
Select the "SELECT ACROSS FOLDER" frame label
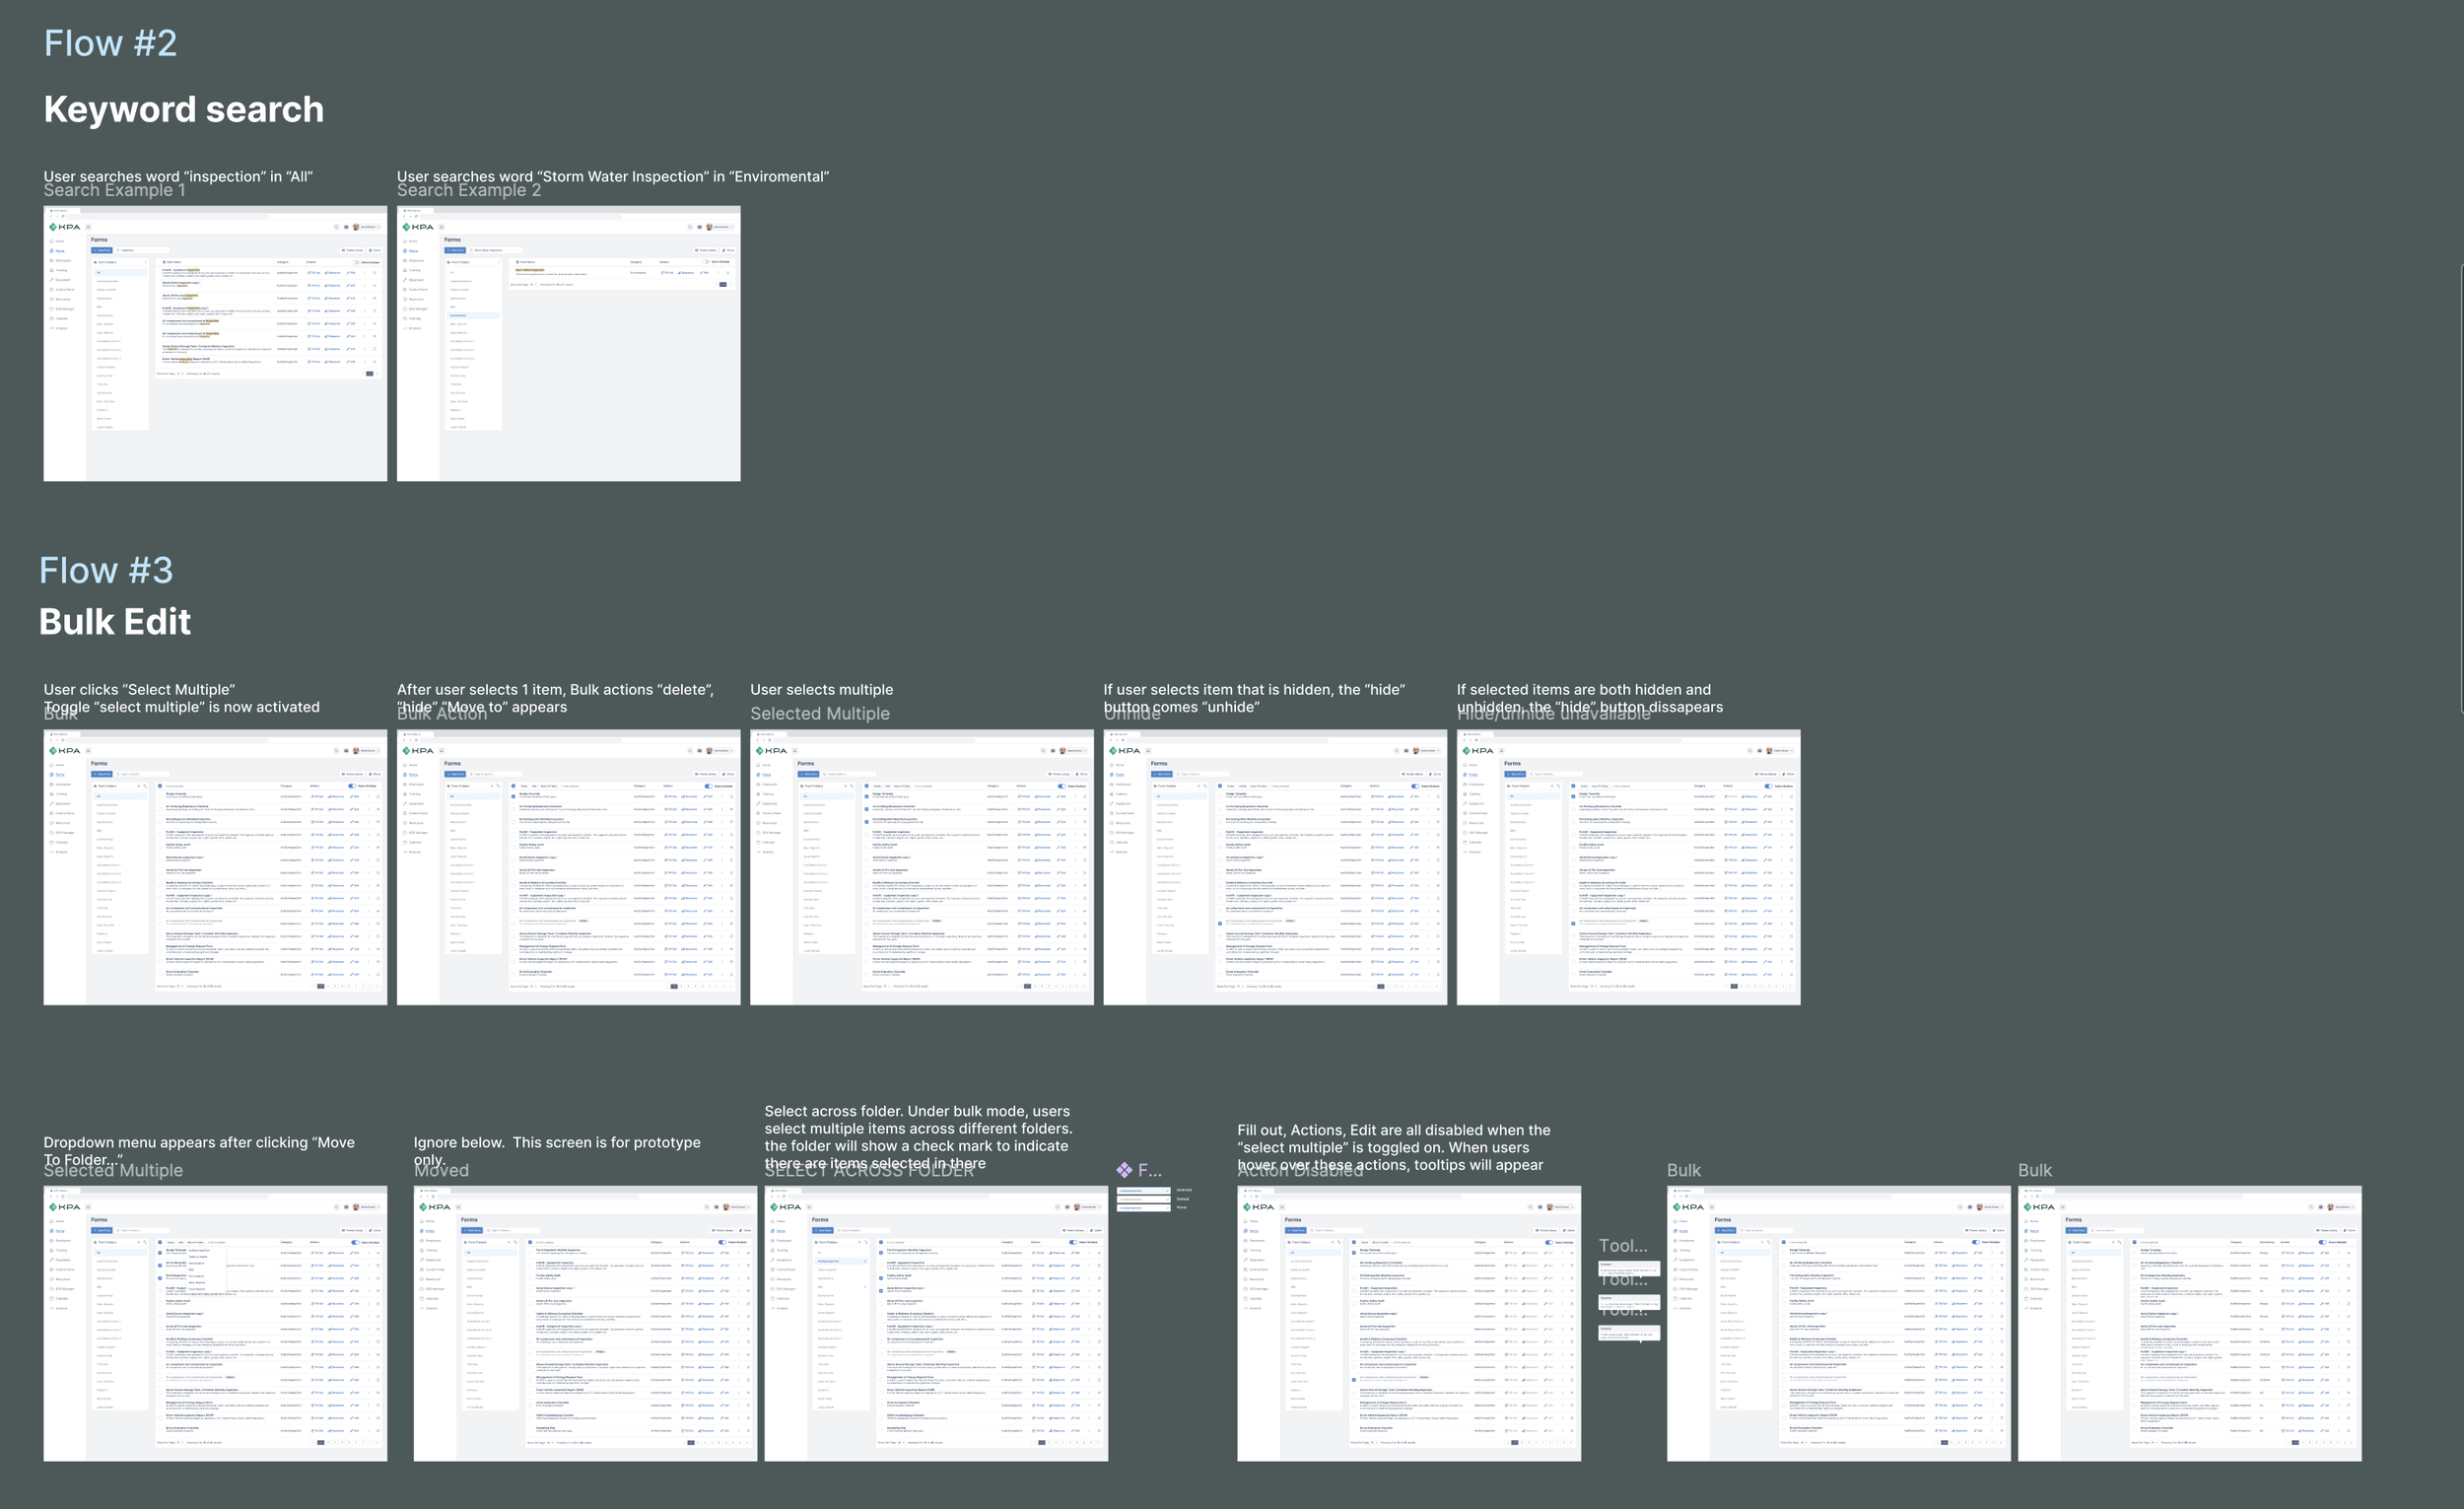869,1171
